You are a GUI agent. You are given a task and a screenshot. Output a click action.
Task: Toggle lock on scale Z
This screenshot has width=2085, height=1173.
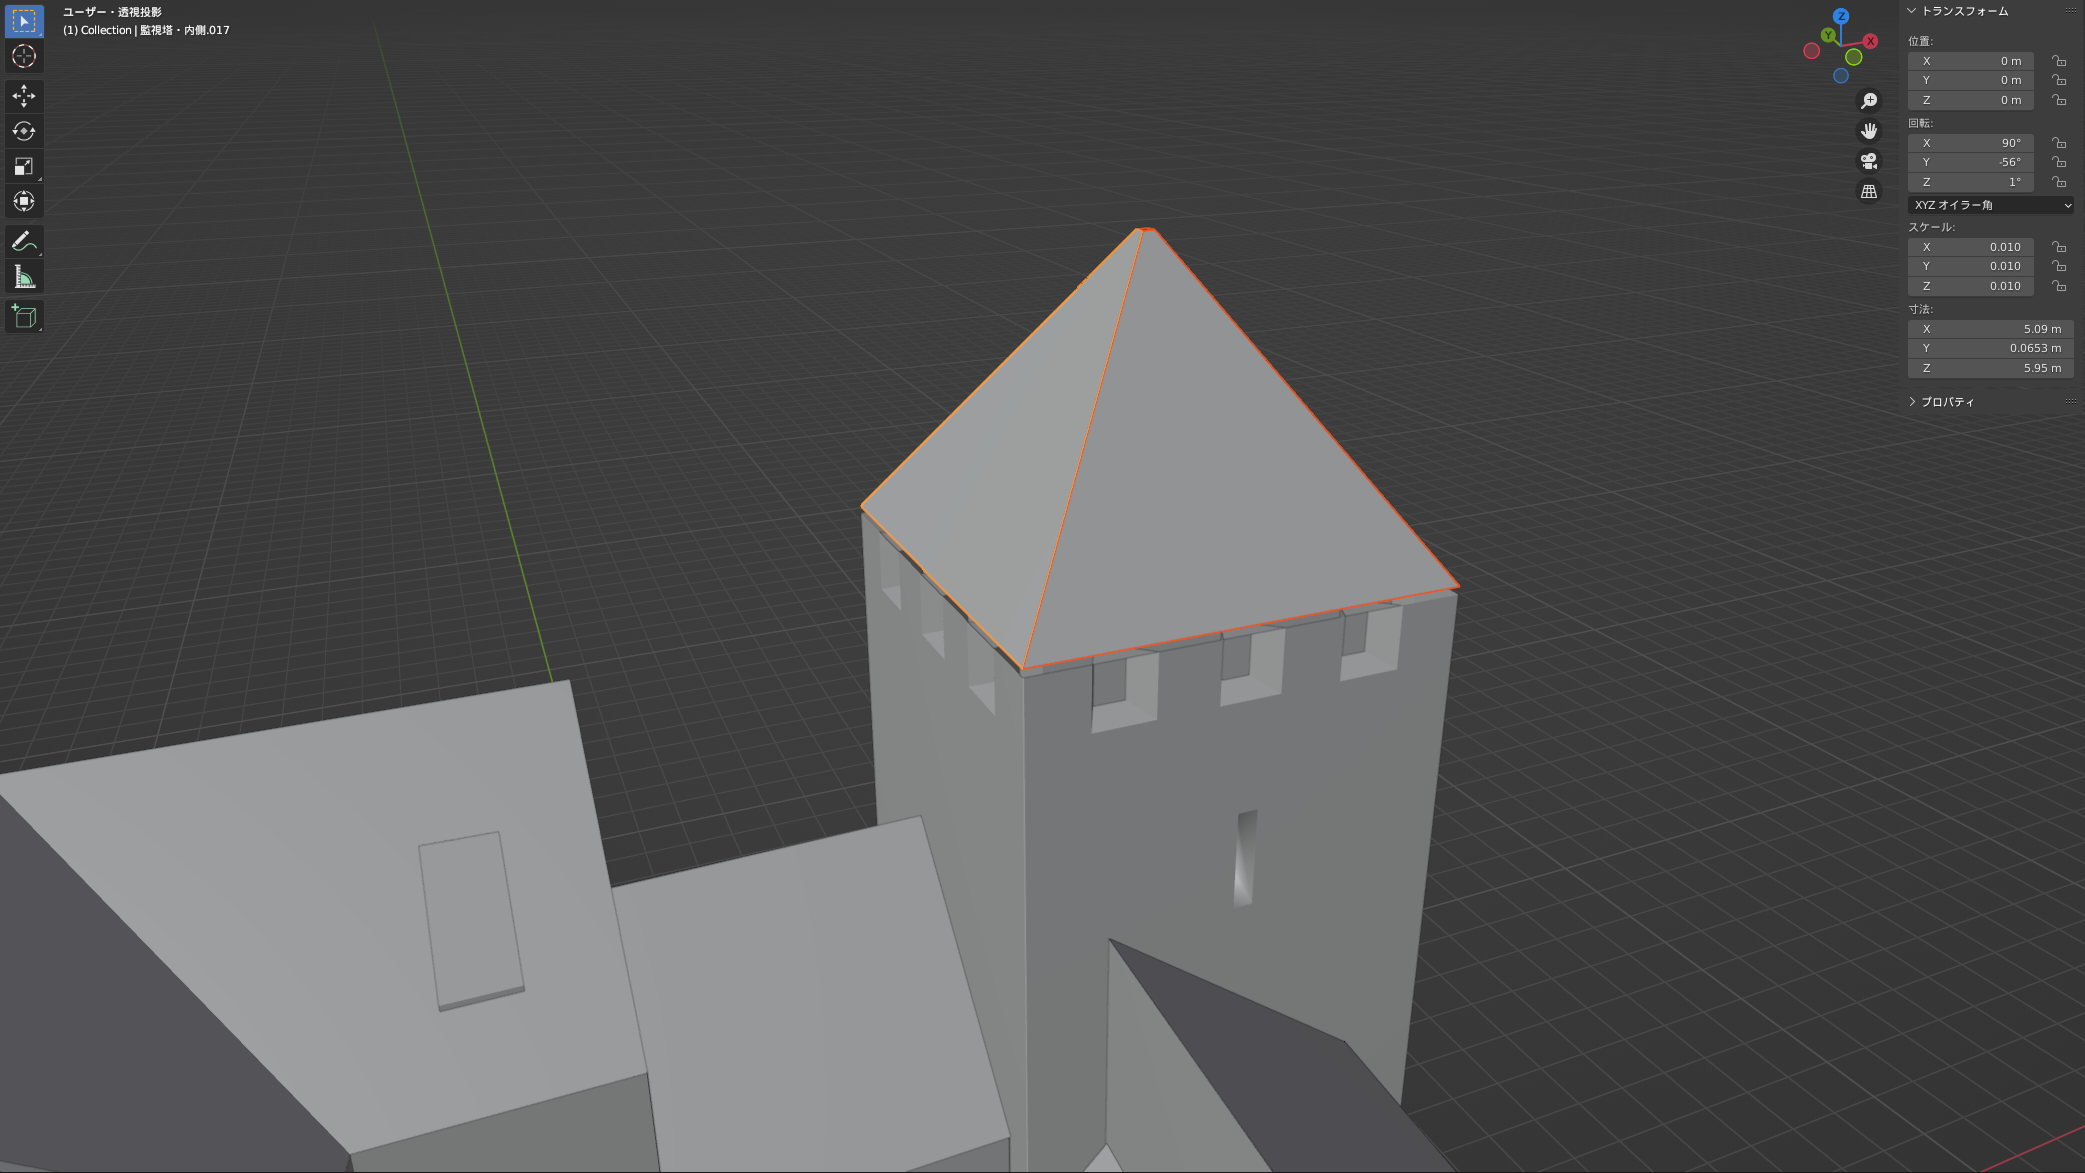point(2058,286)
